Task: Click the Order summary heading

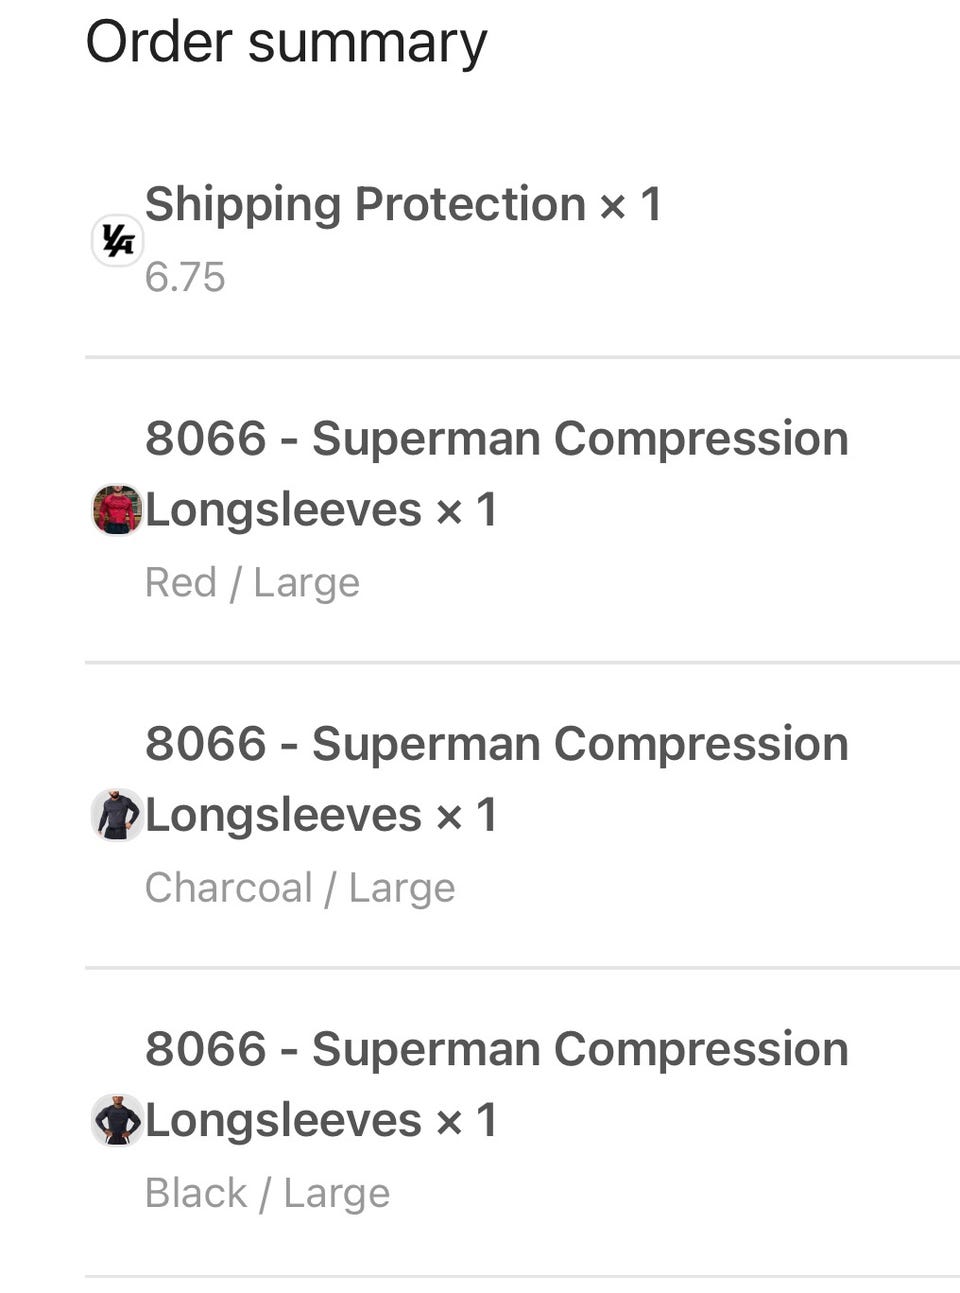Action: tap(286, 44)
